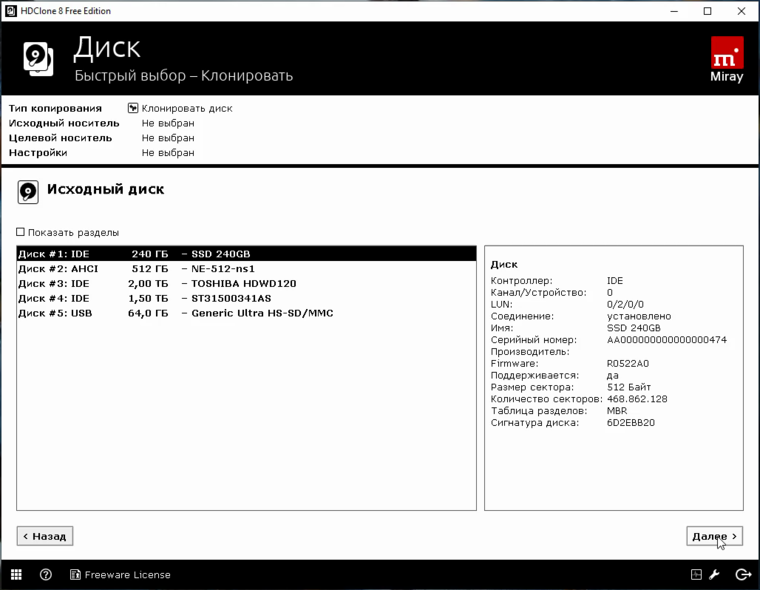Click the 1,50 ТБ size cell
This screenshot has height=590, width=760.
(148, 298)
